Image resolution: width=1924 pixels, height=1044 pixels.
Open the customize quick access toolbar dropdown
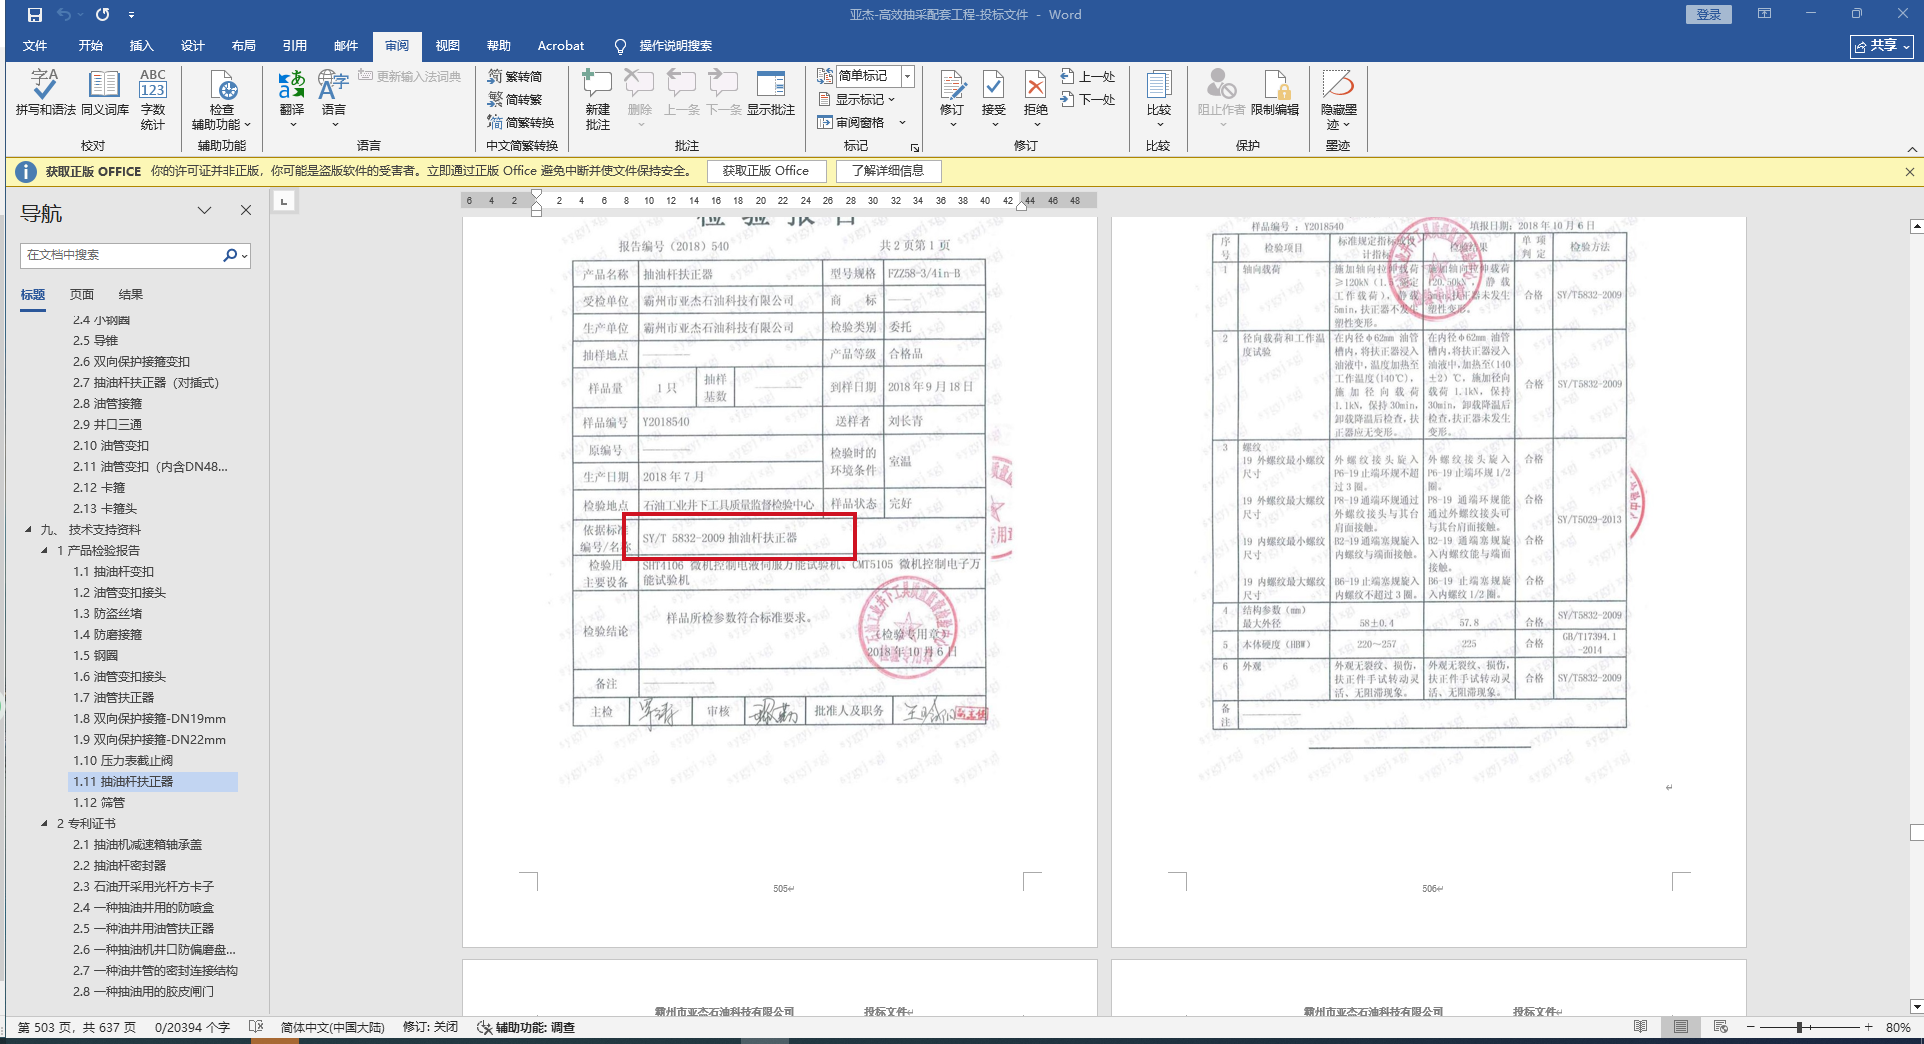click(132, 15)
